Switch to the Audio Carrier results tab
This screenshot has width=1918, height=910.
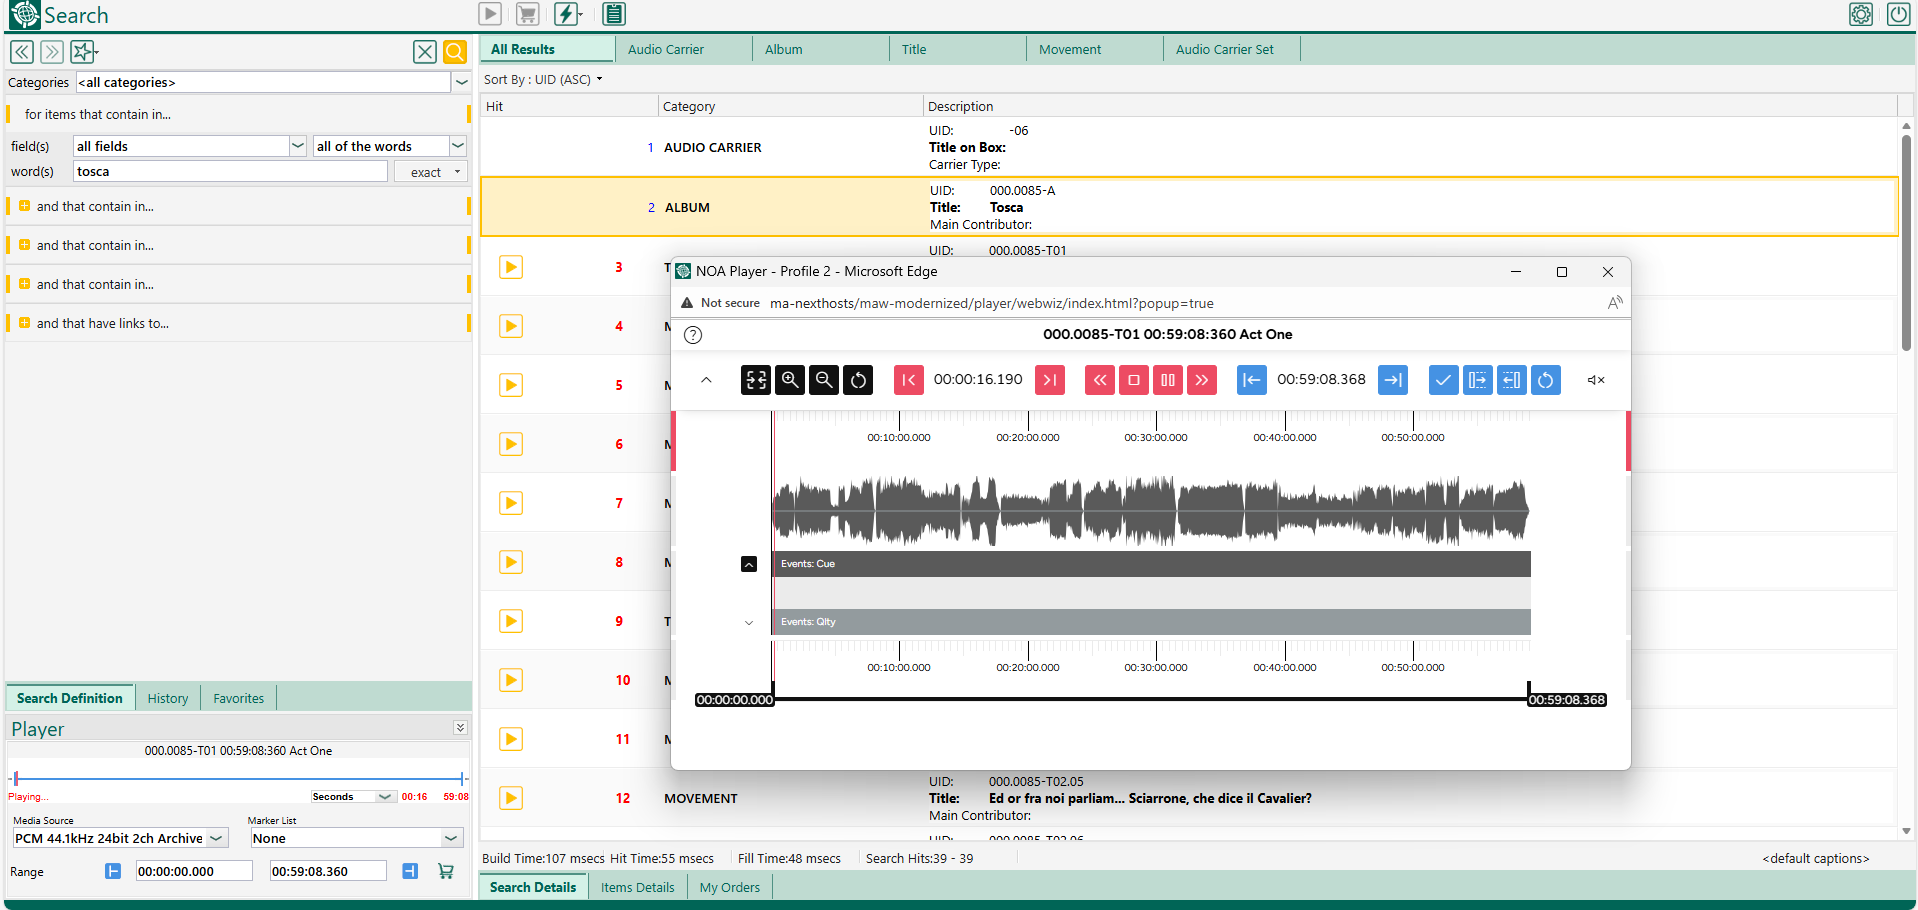pyautogui.click(x=666, y=49)
